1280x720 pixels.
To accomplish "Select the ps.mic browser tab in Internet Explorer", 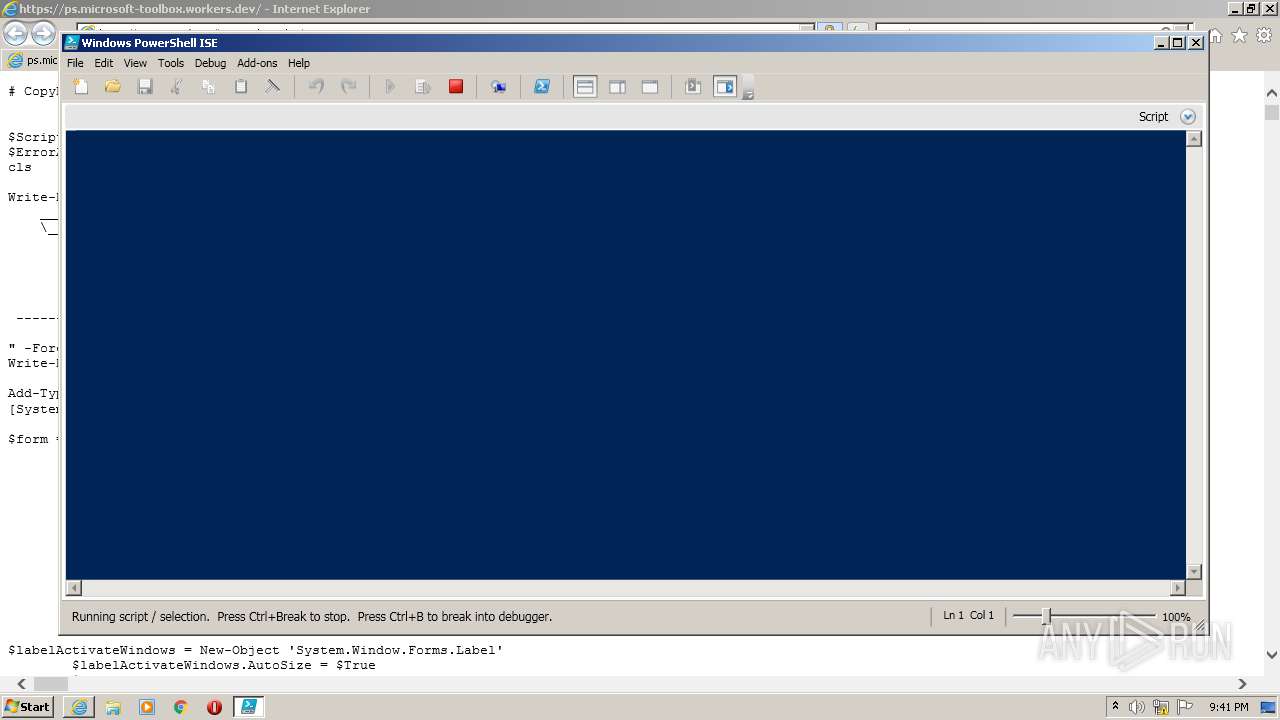I will [x=31, y=60].
